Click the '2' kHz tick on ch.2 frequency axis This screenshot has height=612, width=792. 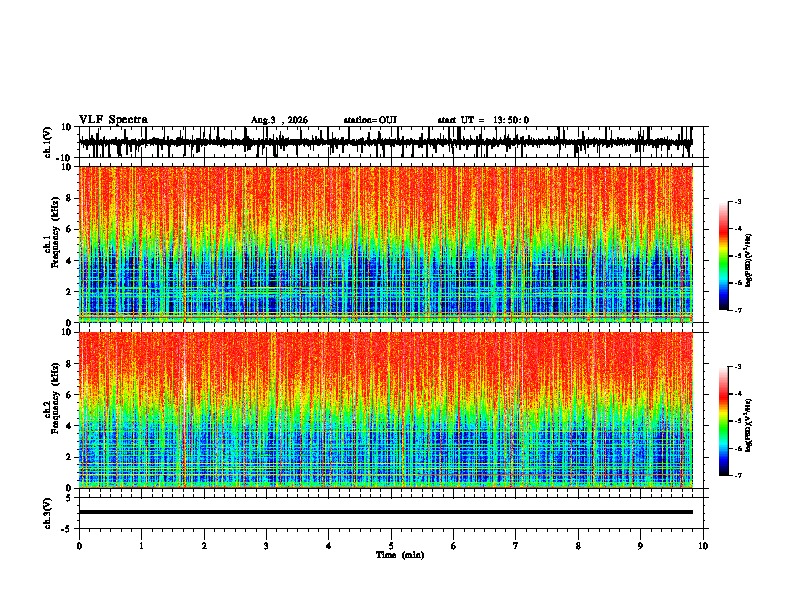pyautogui.click(x=69, y=457)
